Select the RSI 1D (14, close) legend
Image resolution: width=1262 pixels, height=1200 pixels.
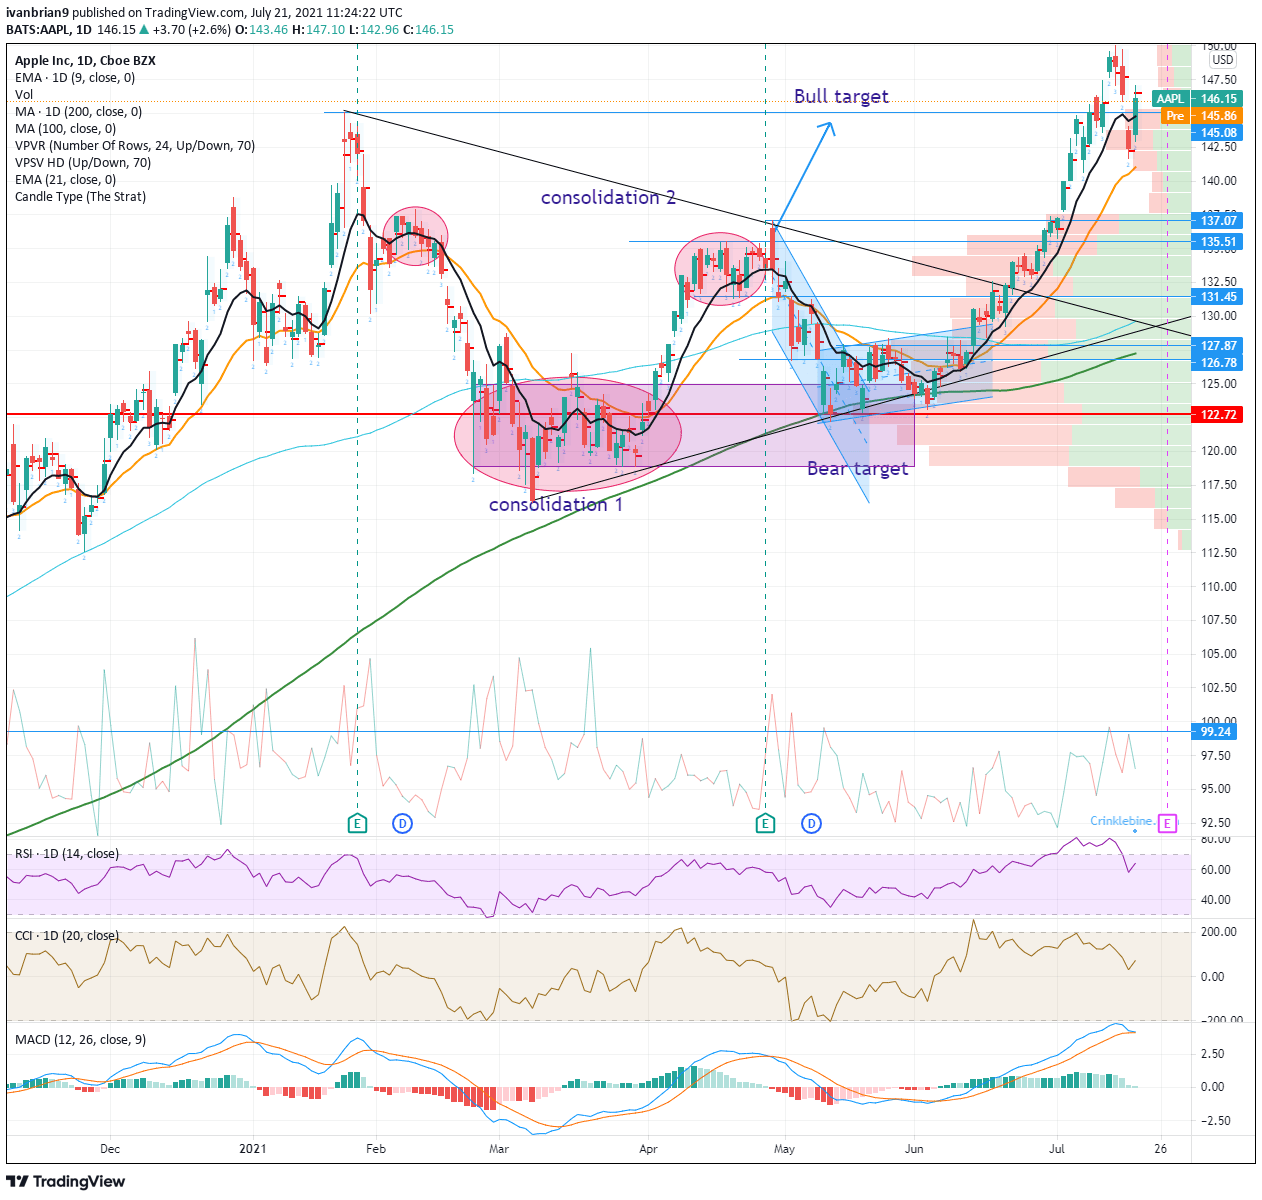click(x=66, y=854)
